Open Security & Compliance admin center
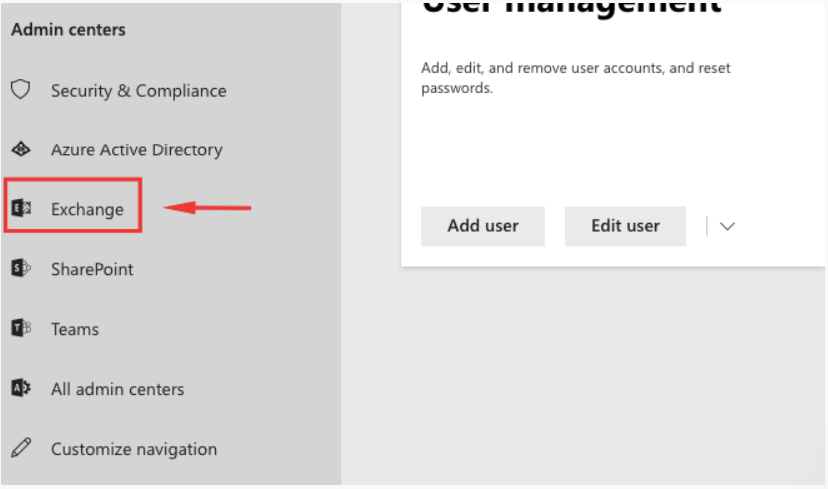Screen dimensions: 828x489 click(138, 91)
